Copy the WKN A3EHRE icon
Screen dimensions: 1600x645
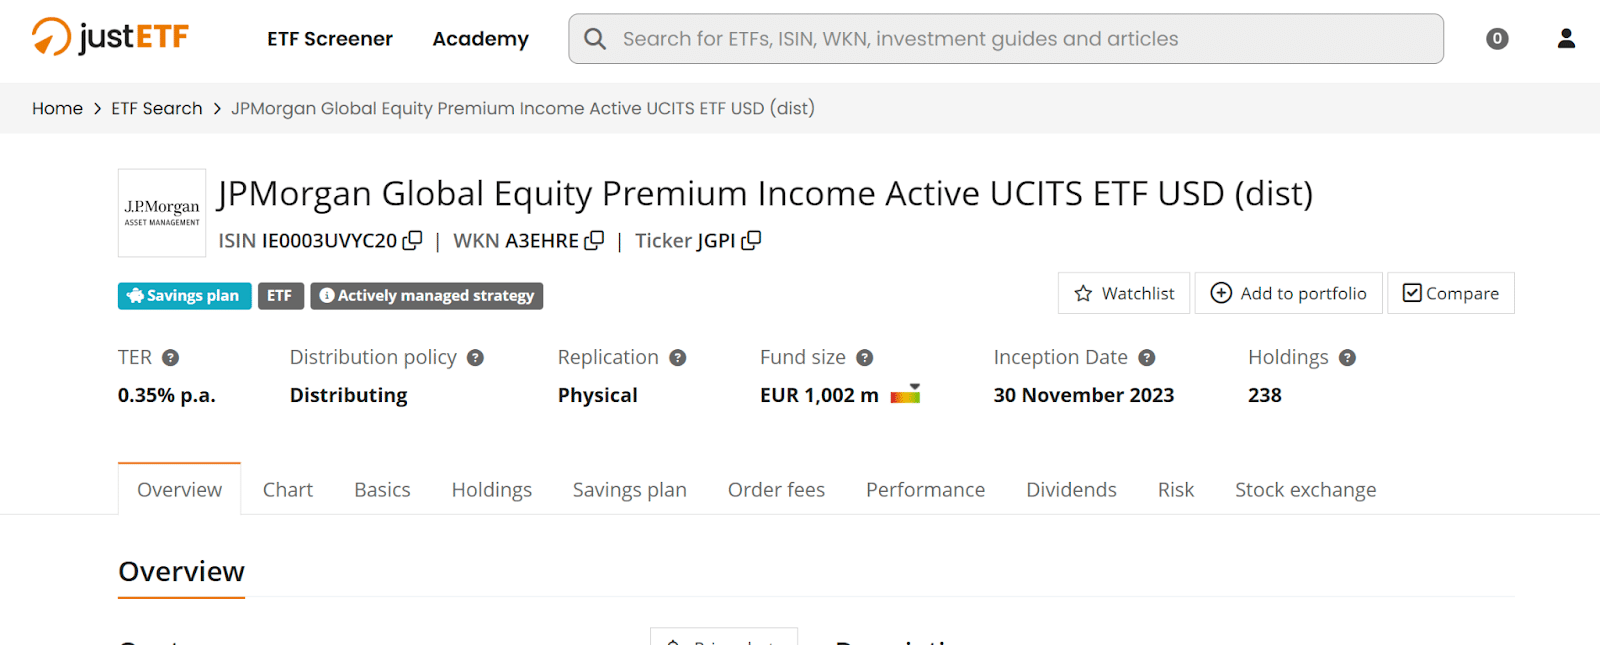594,241
